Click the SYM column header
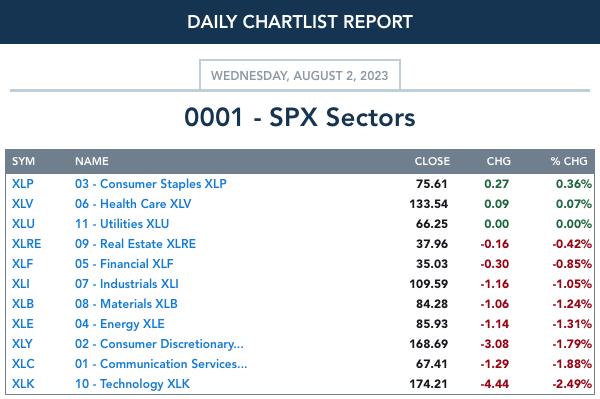The height and width of the screenshot is (399, 600). 23,161
